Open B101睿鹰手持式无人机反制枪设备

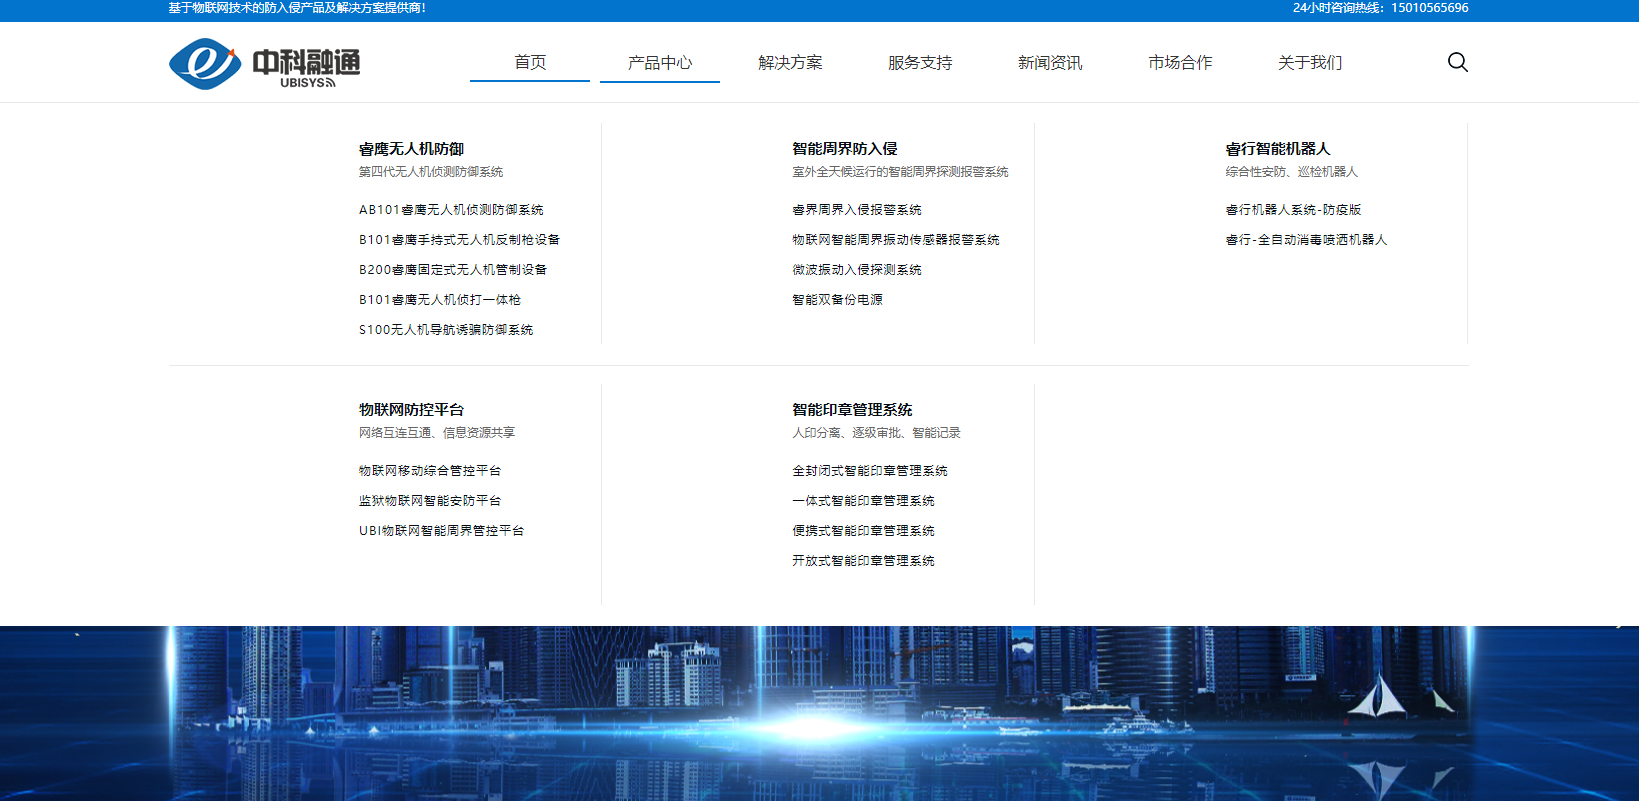click(x=459, y=240)
